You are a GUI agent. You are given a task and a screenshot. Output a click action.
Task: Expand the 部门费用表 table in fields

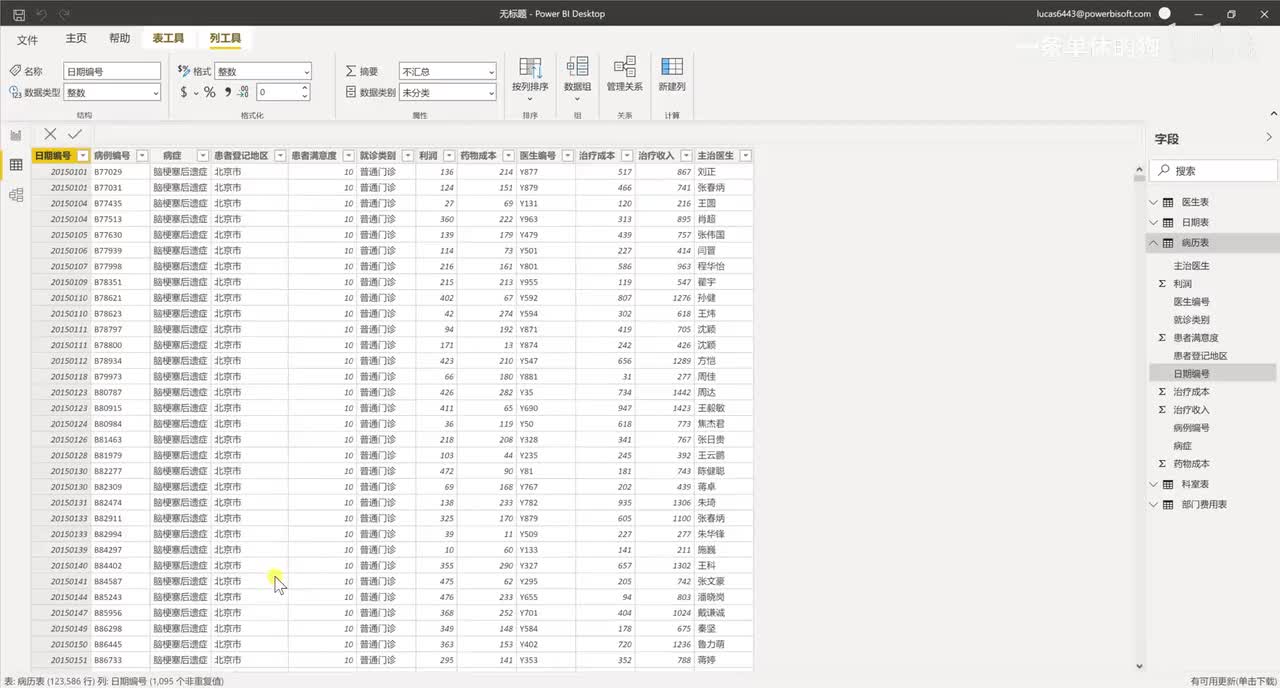(1152, 505)
